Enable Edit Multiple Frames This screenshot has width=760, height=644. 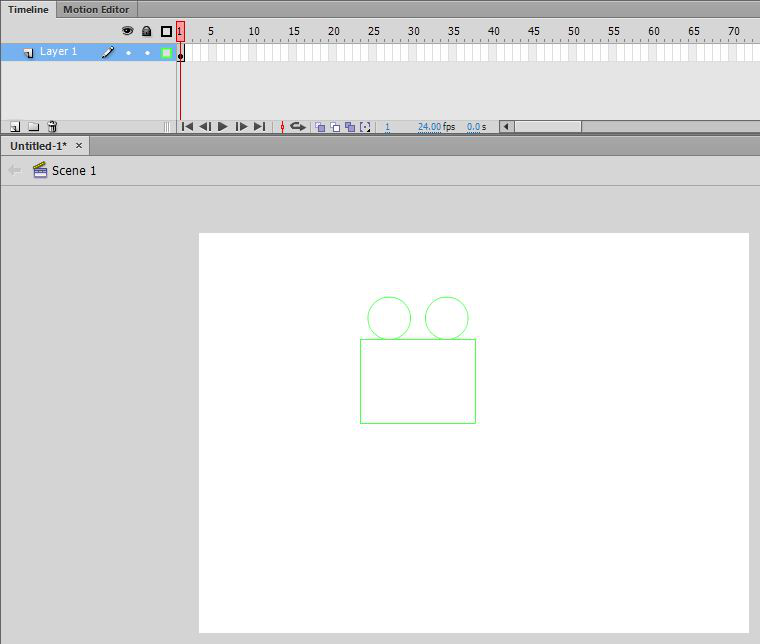[350, 127]
